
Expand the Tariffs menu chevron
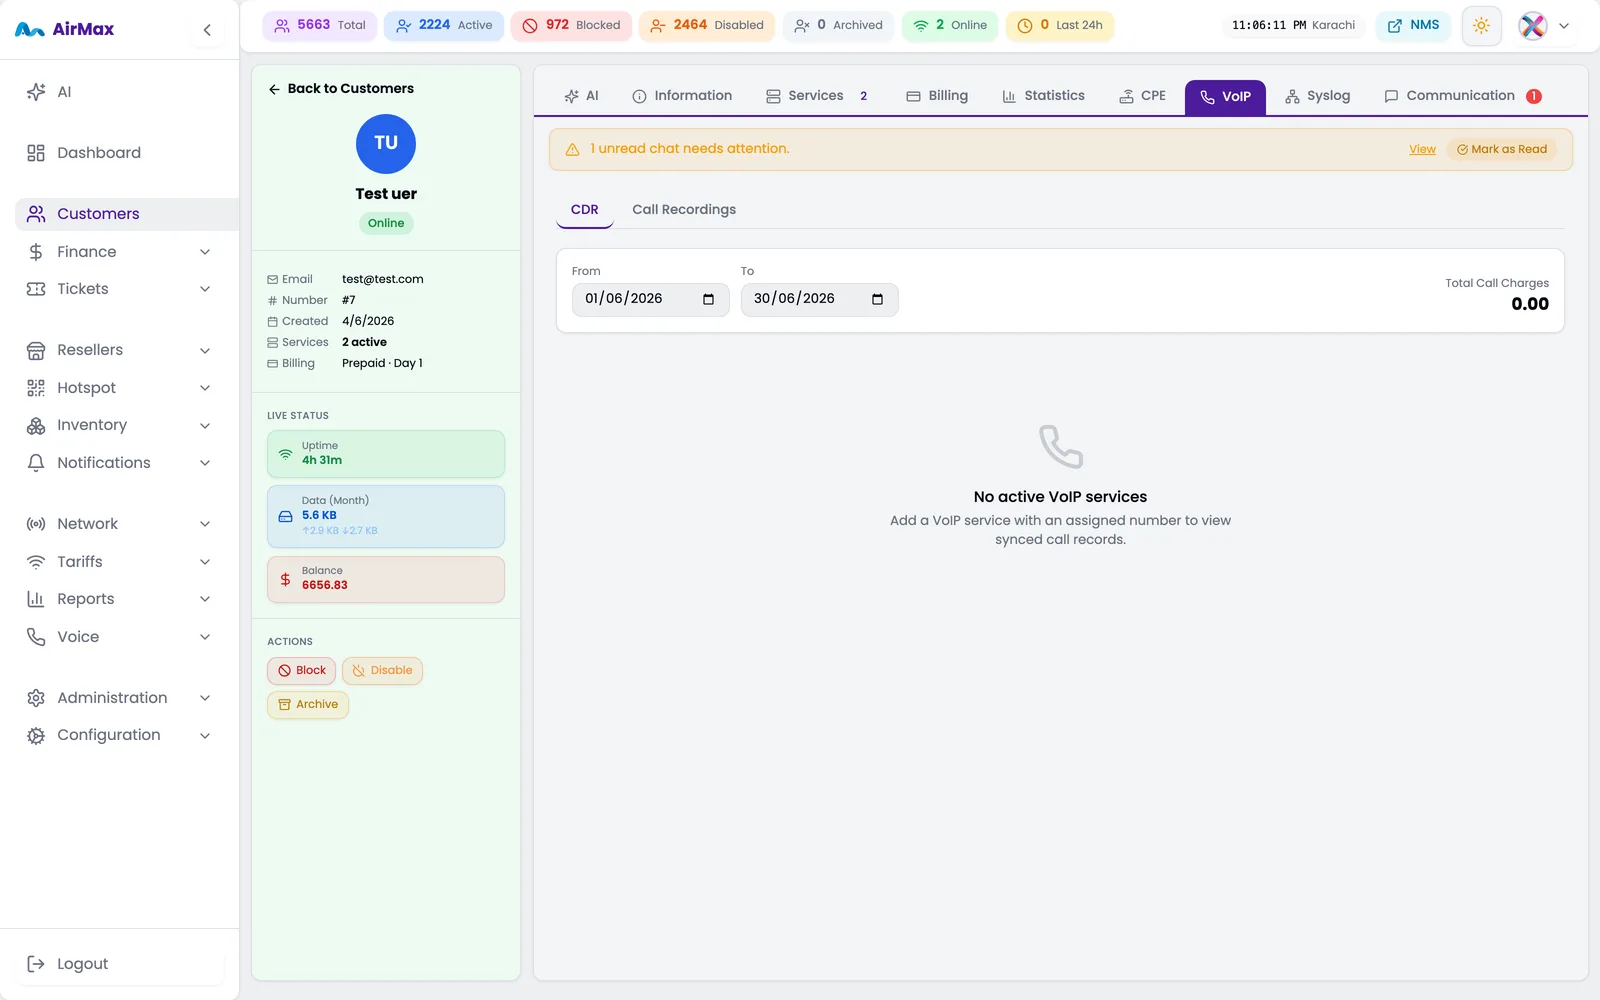coord(205,562)
